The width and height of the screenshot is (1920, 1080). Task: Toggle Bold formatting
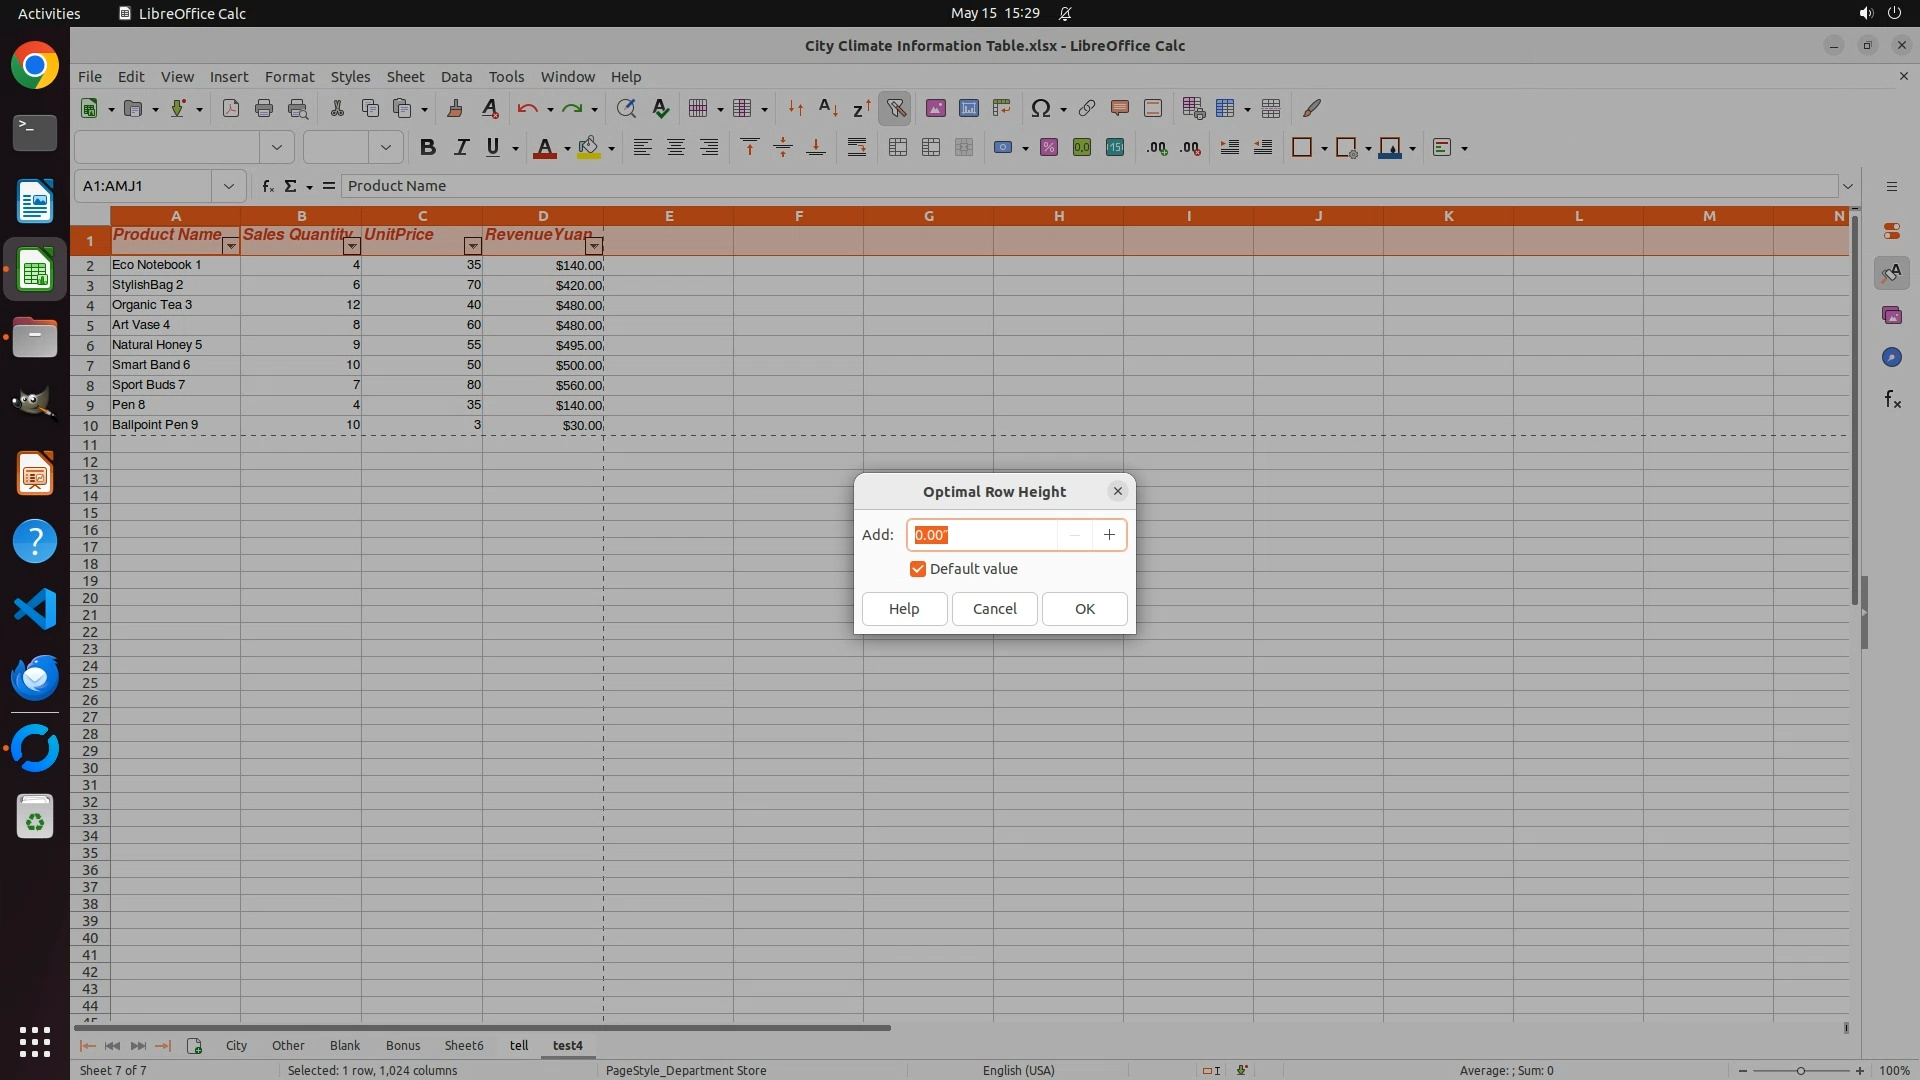click(427, 148)
